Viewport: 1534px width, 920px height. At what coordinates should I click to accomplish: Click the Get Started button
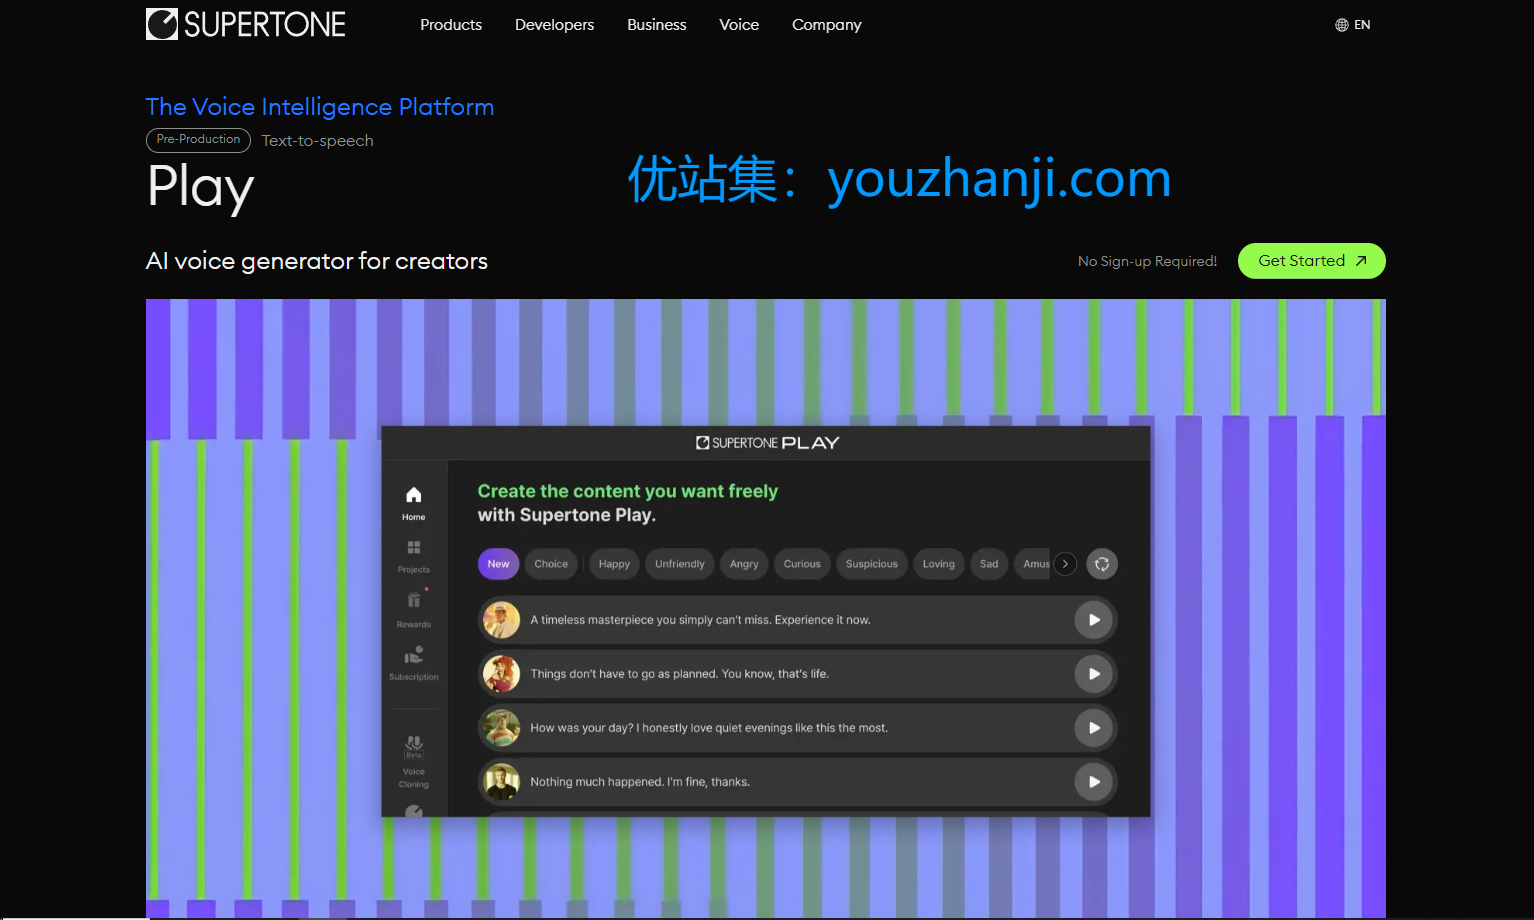click(x=1312, y=261)
